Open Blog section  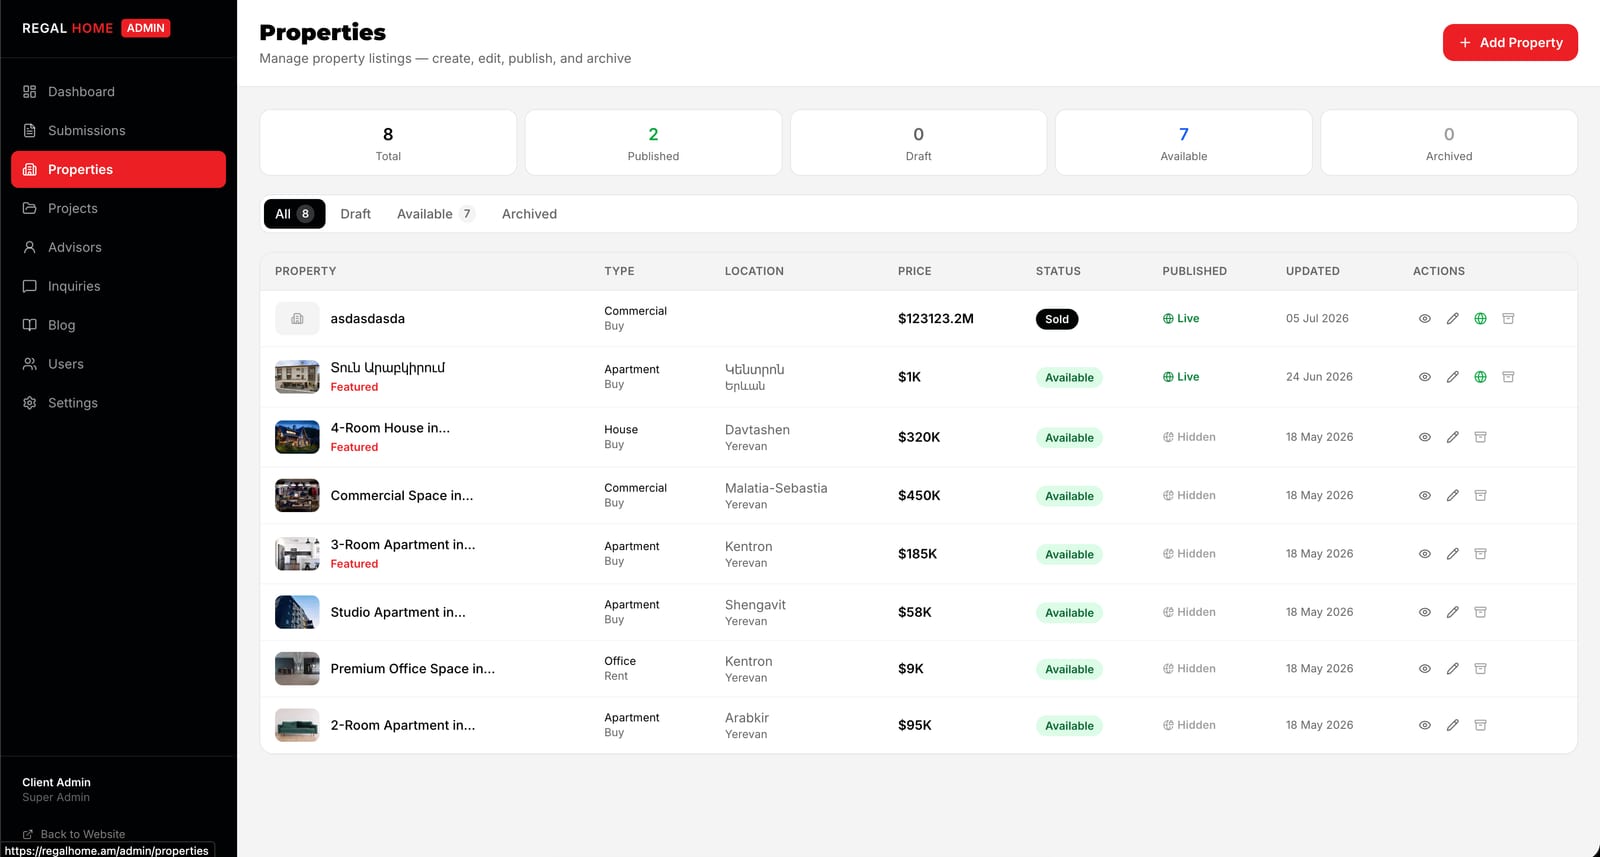(x=118, y=326)
